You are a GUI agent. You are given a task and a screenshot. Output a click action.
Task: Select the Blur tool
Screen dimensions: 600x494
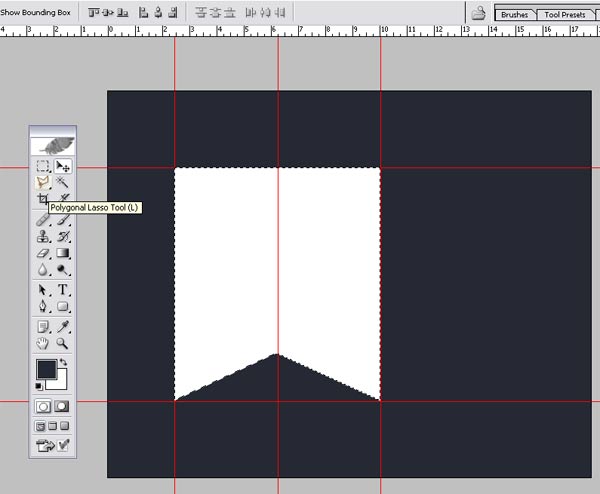[42, 270]
